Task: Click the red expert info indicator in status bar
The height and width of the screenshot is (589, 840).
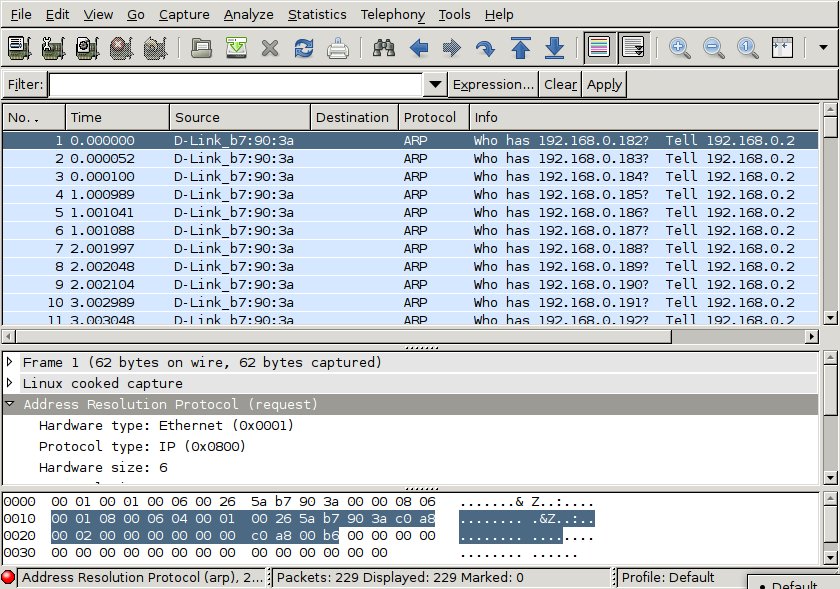Action: pyautogui.click(x=9, y=577)
